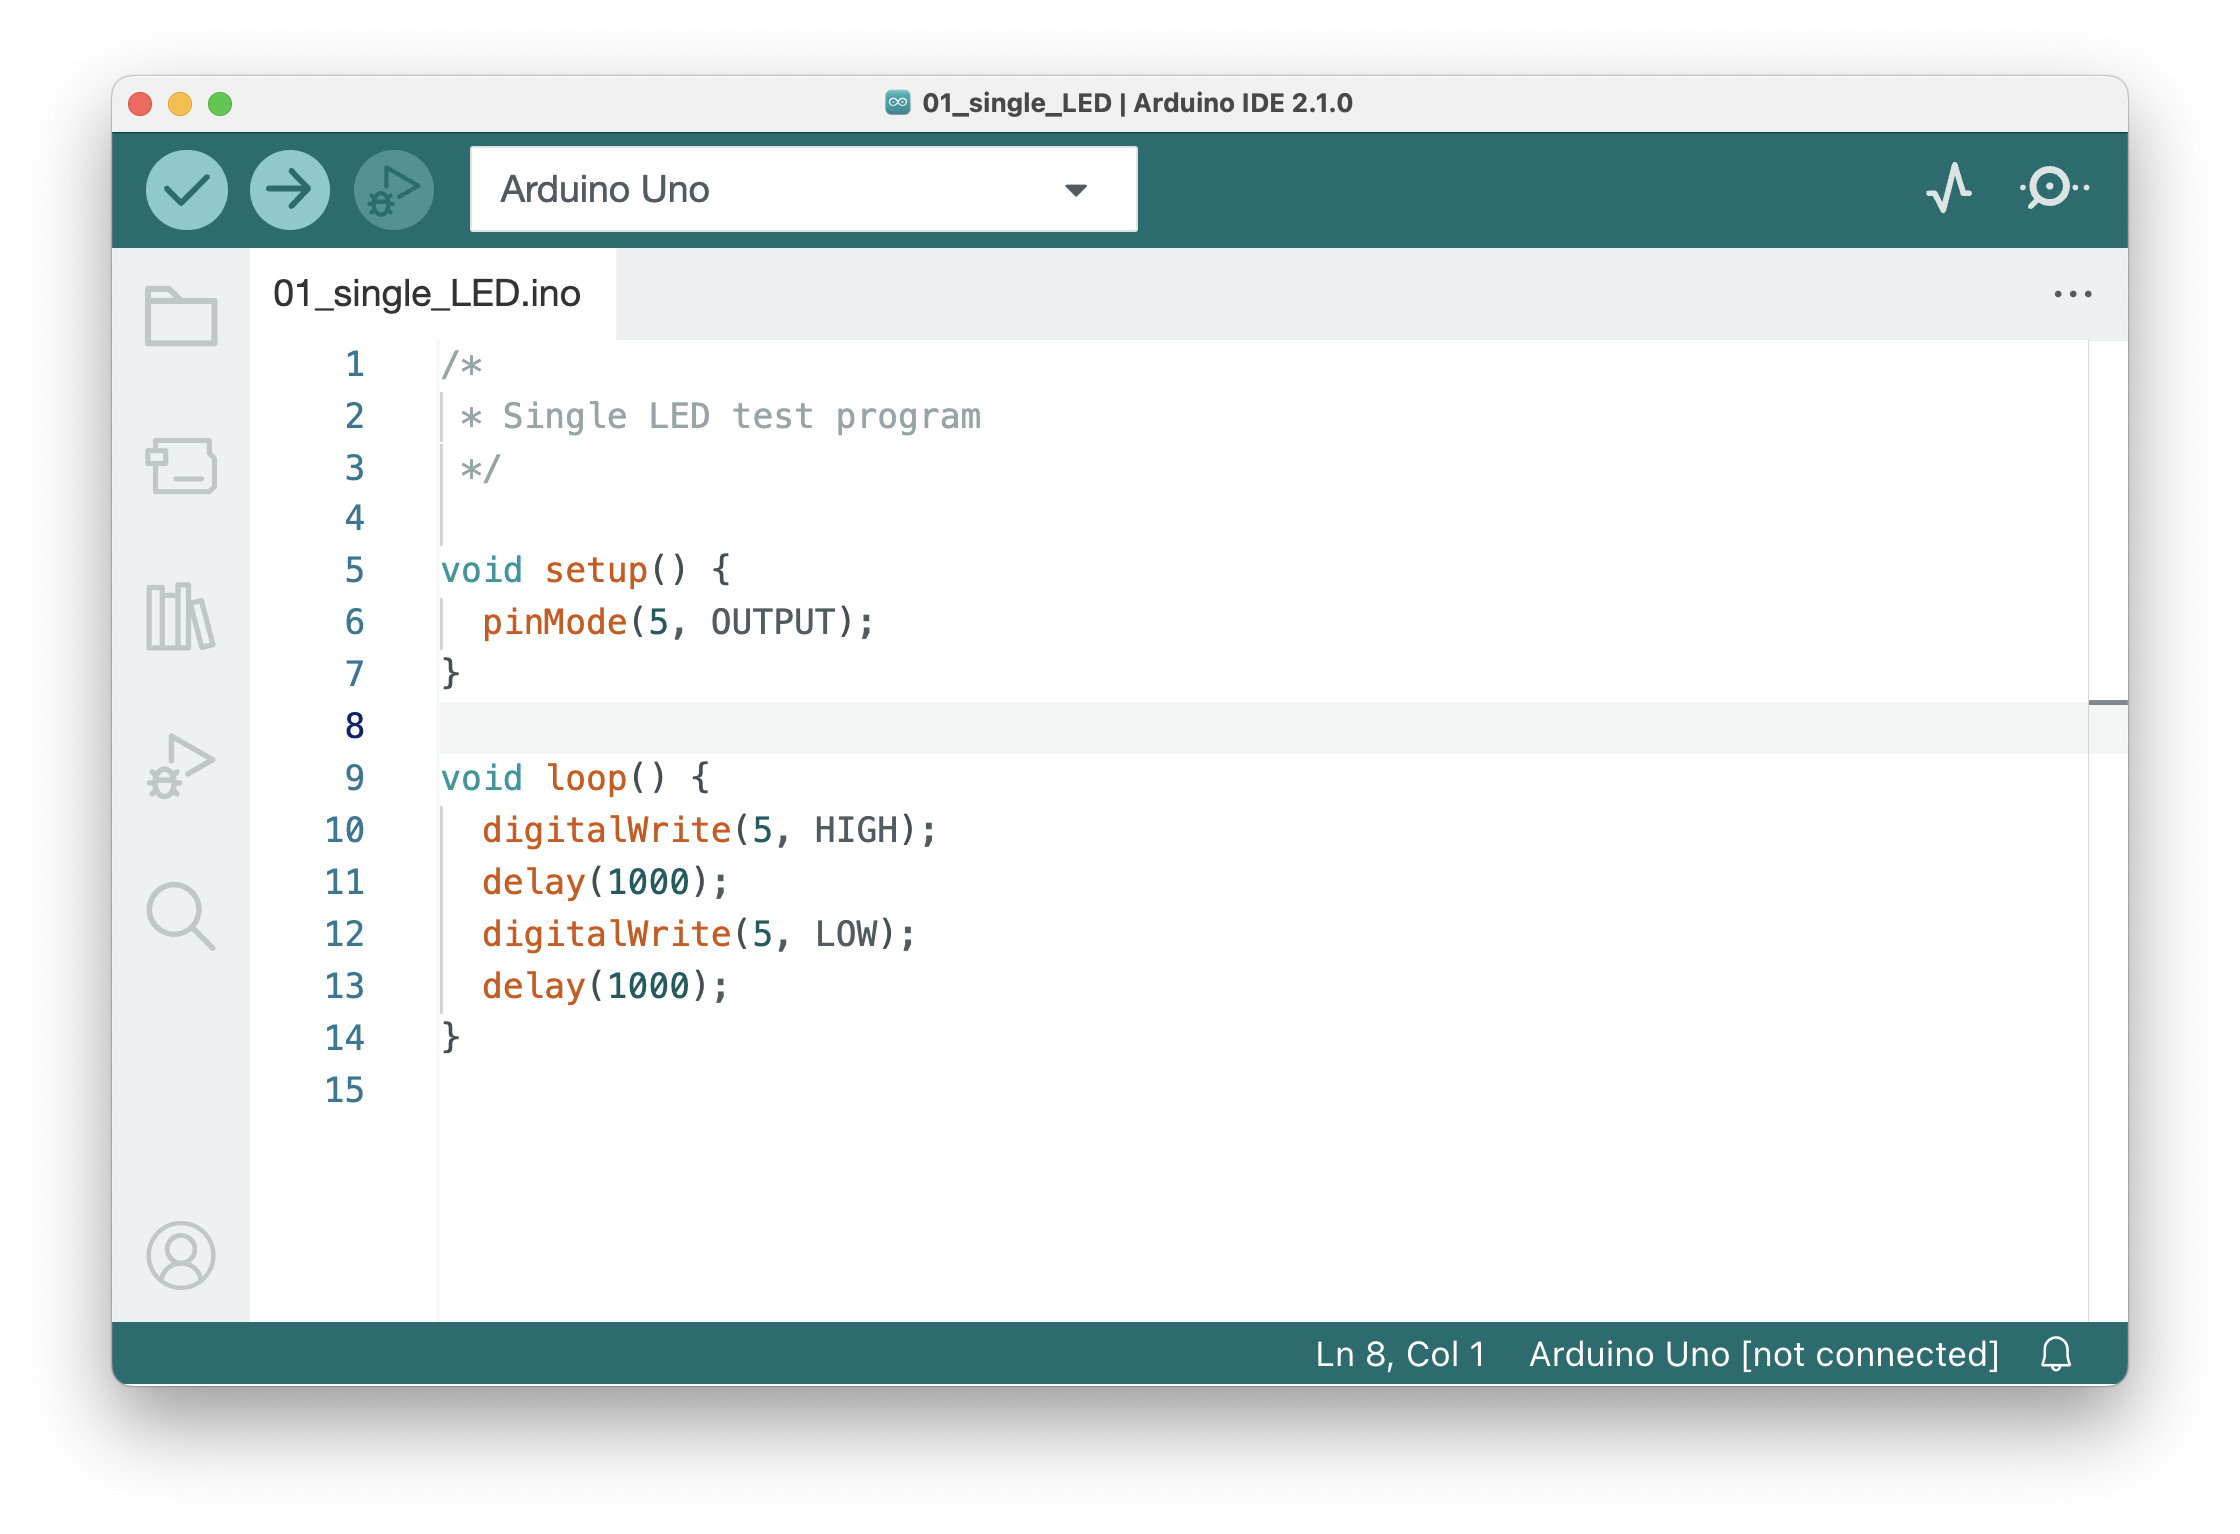Click on digitalWrite(5, LOW); line
Screen dimensions: 2240x1534
pos(699,934)
